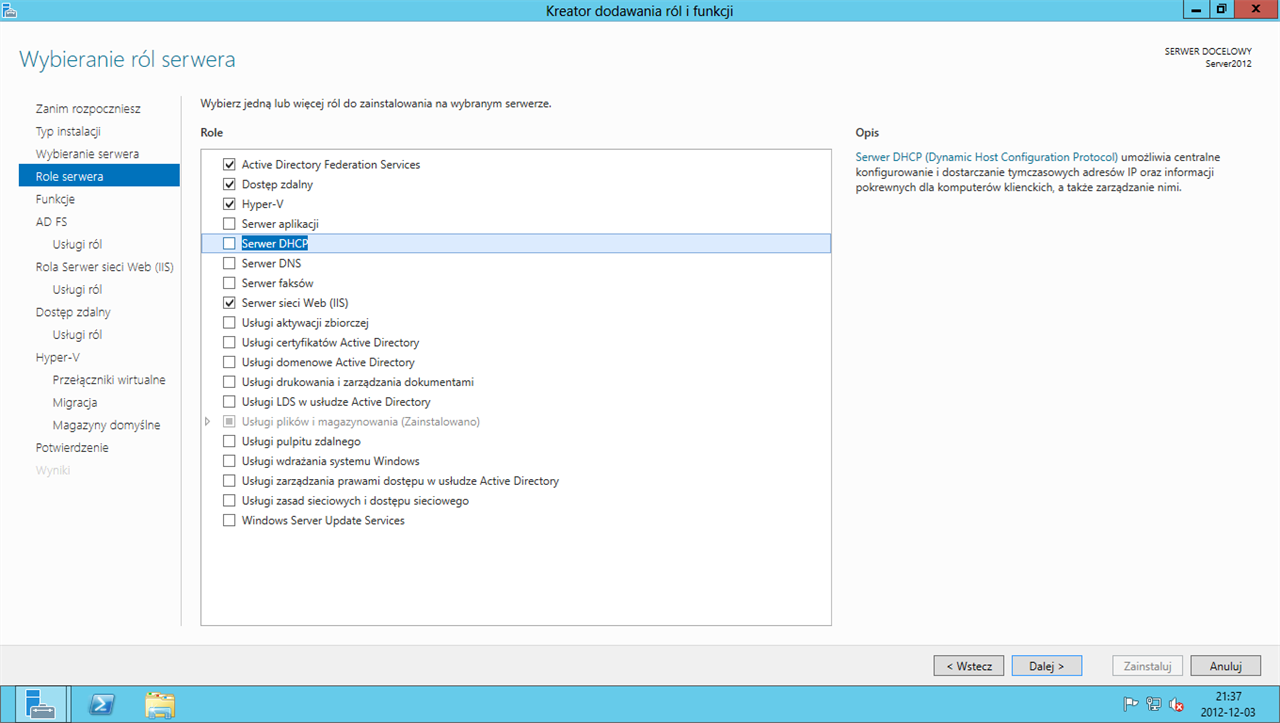Check Usługi pulpitu zdalnego role
This screenshot has height=723, width=1280.
(x=229, y=441)
